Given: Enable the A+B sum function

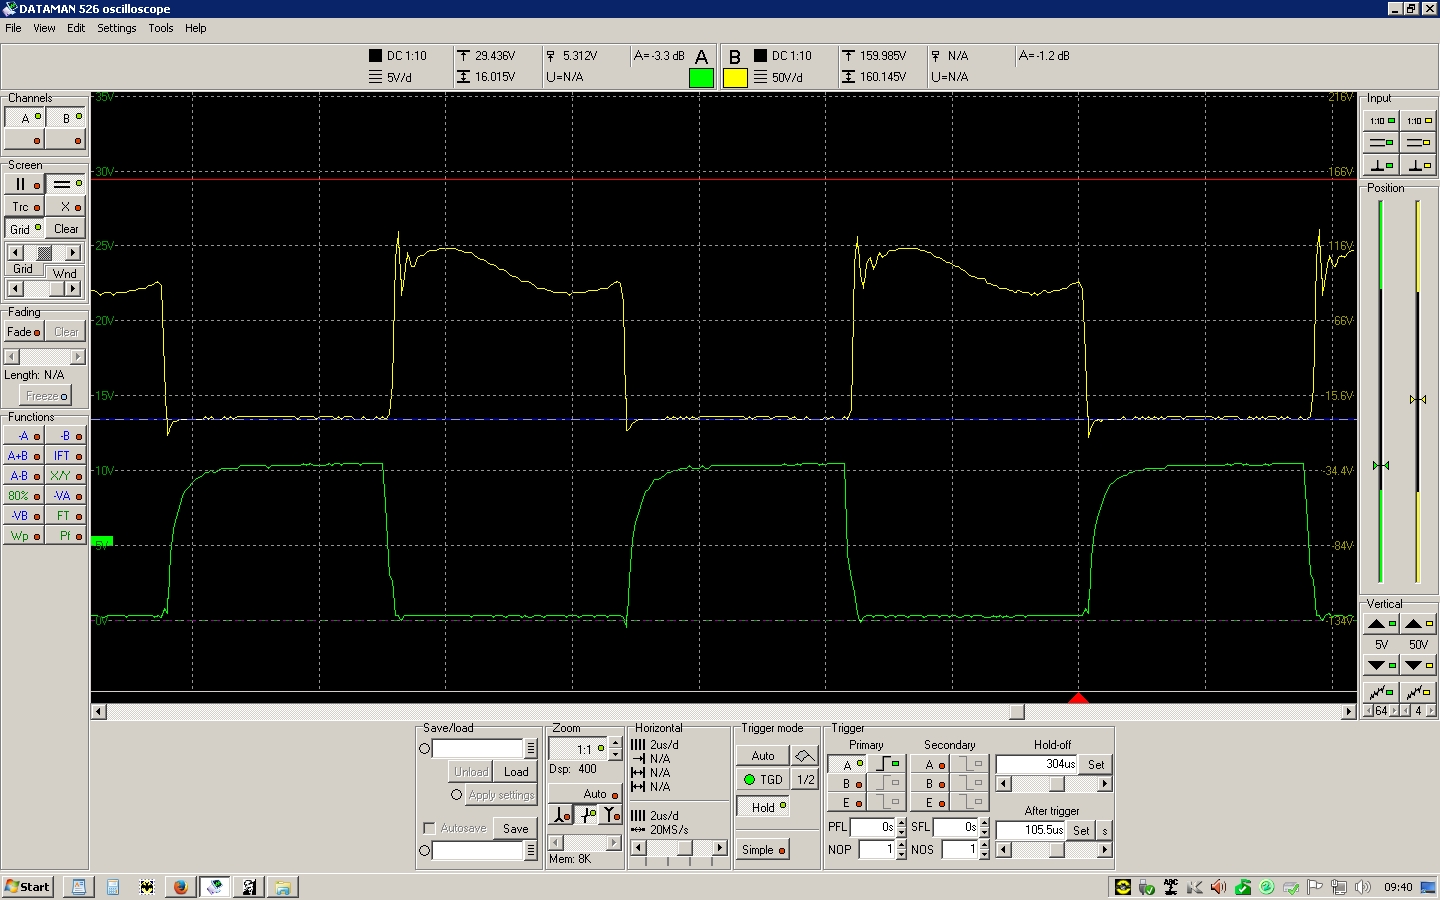Looking at the screenshot, I should (24, 456).
